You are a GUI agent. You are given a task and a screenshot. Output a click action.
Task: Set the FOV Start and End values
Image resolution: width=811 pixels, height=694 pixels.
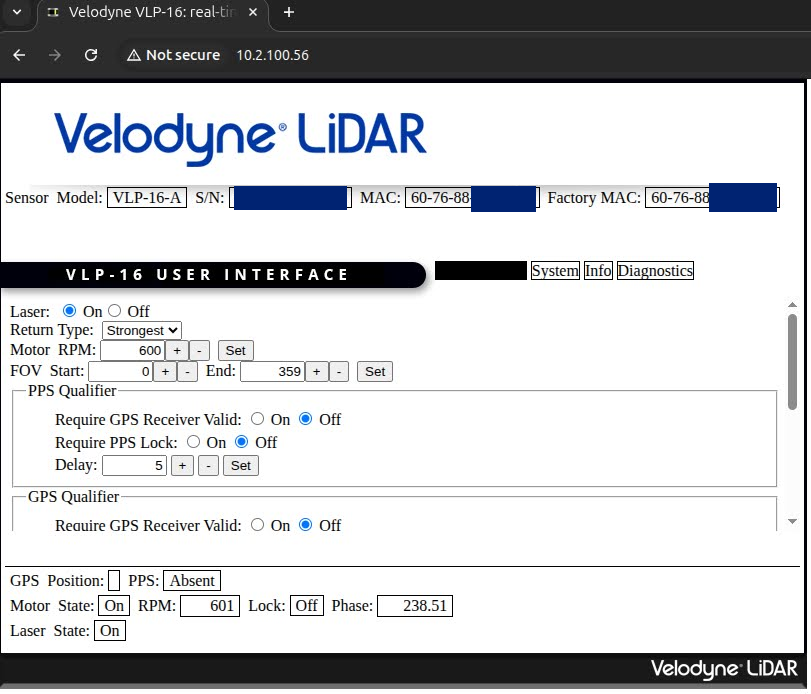(x=375, y=371)
